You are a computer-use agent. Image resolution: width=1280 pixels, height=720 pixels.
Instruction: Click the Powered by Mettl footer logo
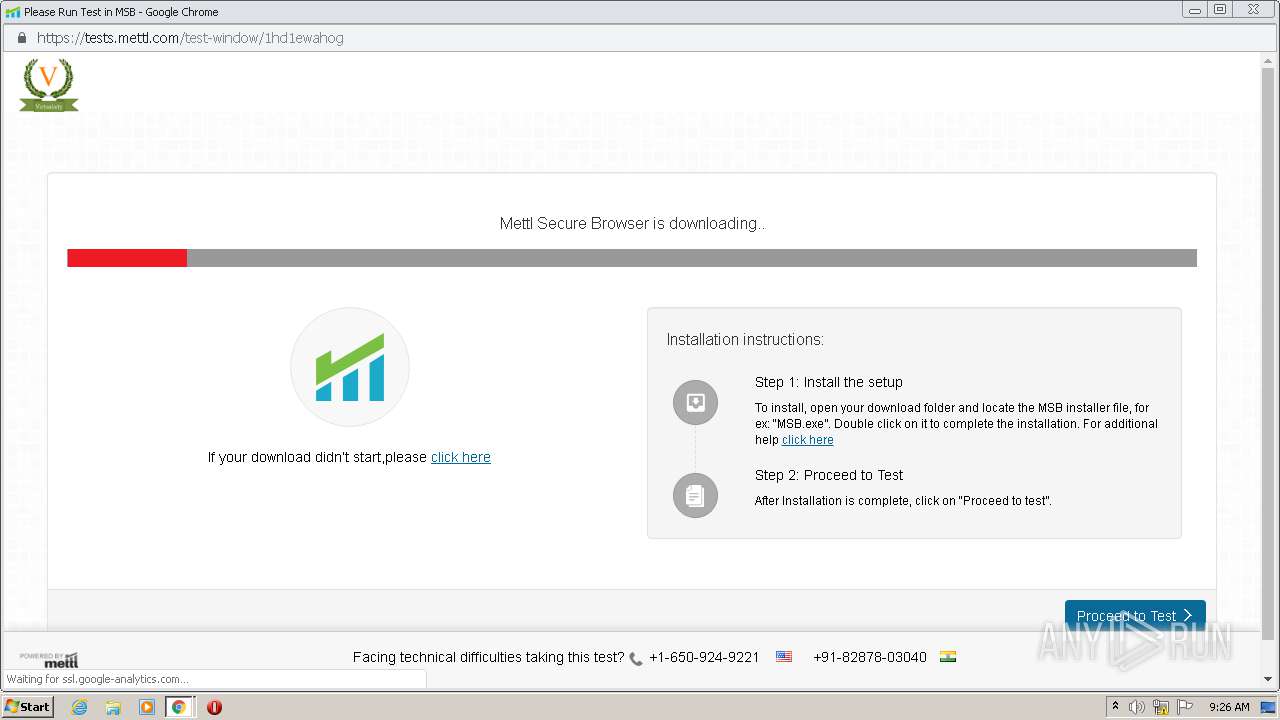pyautogui.click(x=49, y=659)
